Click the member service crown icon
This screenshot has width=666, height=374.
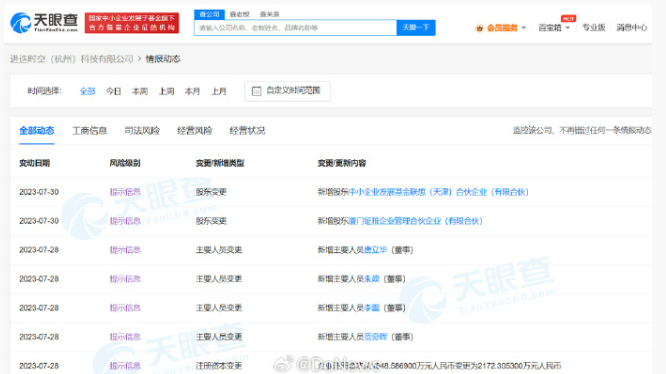click(480, 28)
